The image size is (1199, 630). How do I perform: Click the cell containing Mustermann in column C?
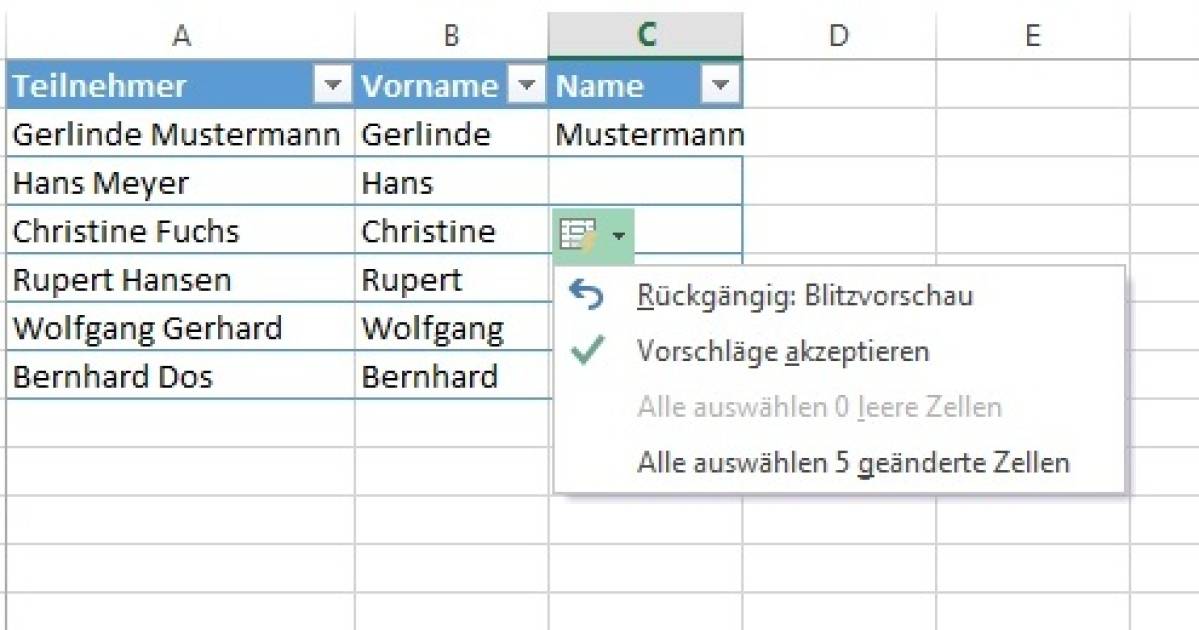(x=647, y=134)
